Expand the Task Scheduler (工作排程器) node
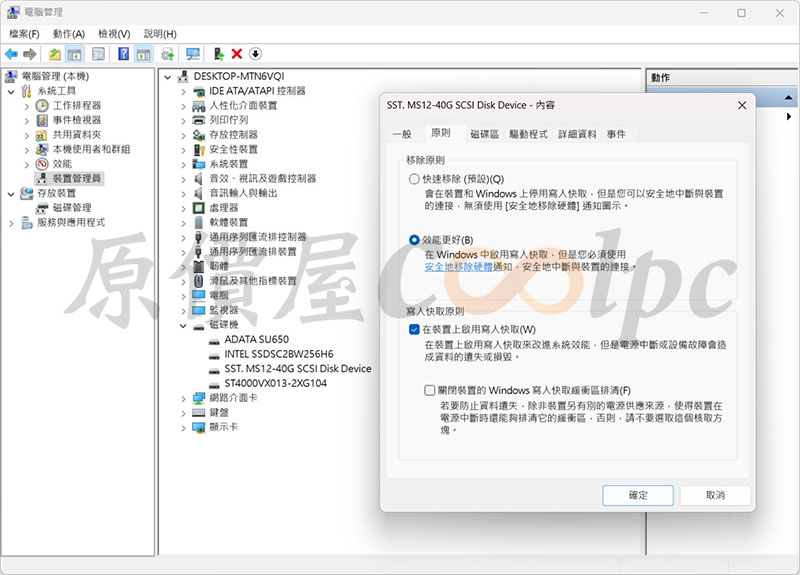The width and height of the screenshot is (800, 575). coord(27,106)
